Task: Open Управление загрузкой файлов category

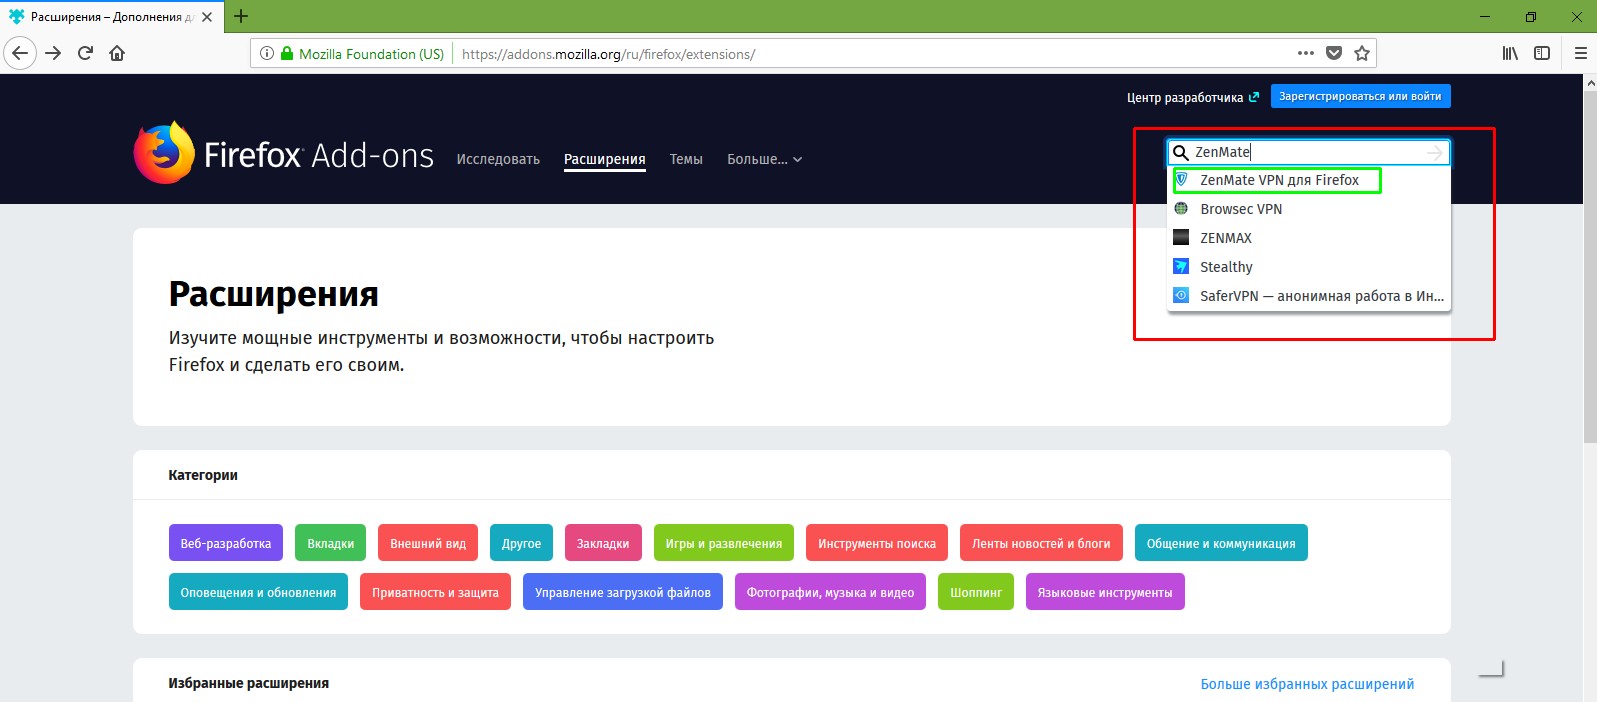Action: (623, 592)
